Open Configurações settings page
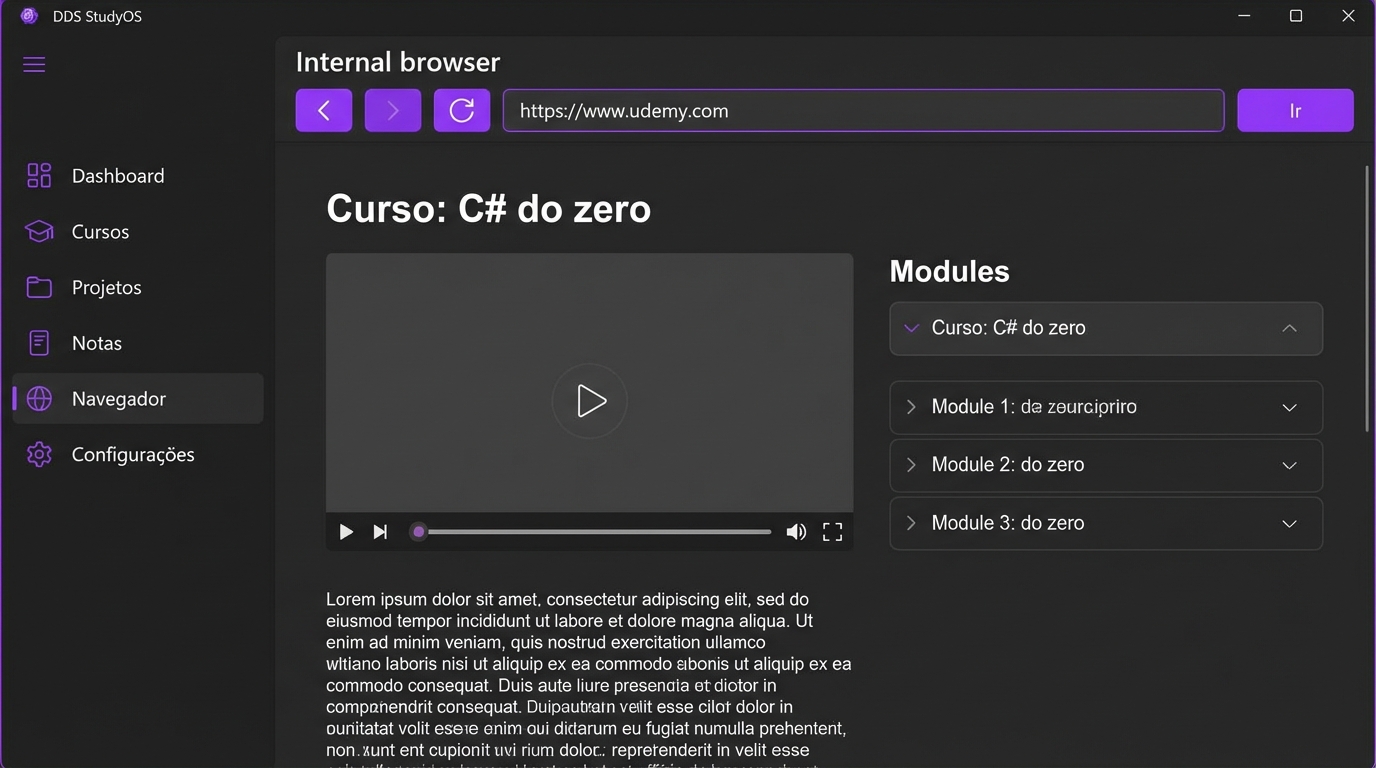The image size is (1376, 768). click(133, 455)
